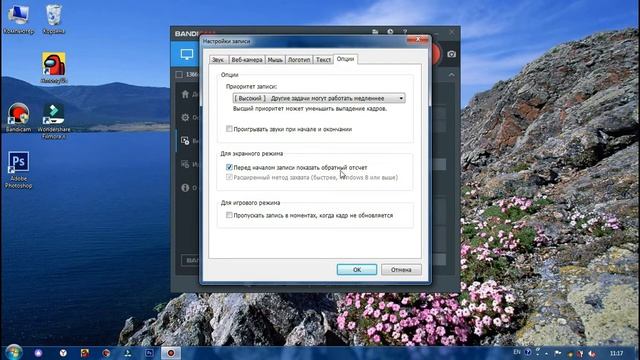This screenshot has height=360, width=640.
Task: Select the Bandicam desktop shortcut
Action: pos(18,118)
